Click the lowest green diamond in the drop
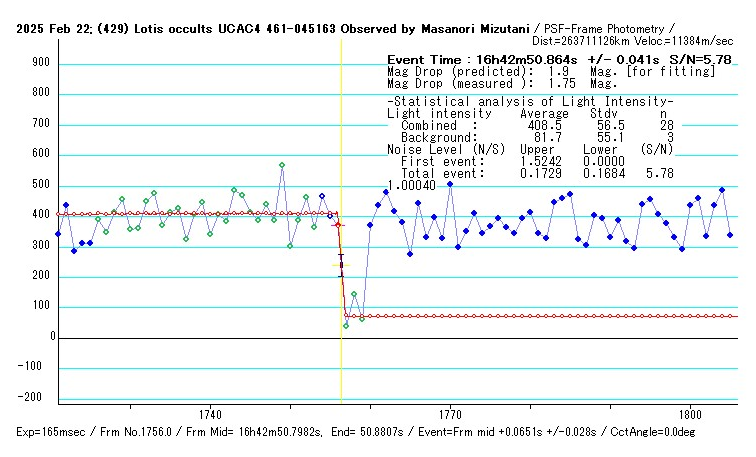 [346, 326]
